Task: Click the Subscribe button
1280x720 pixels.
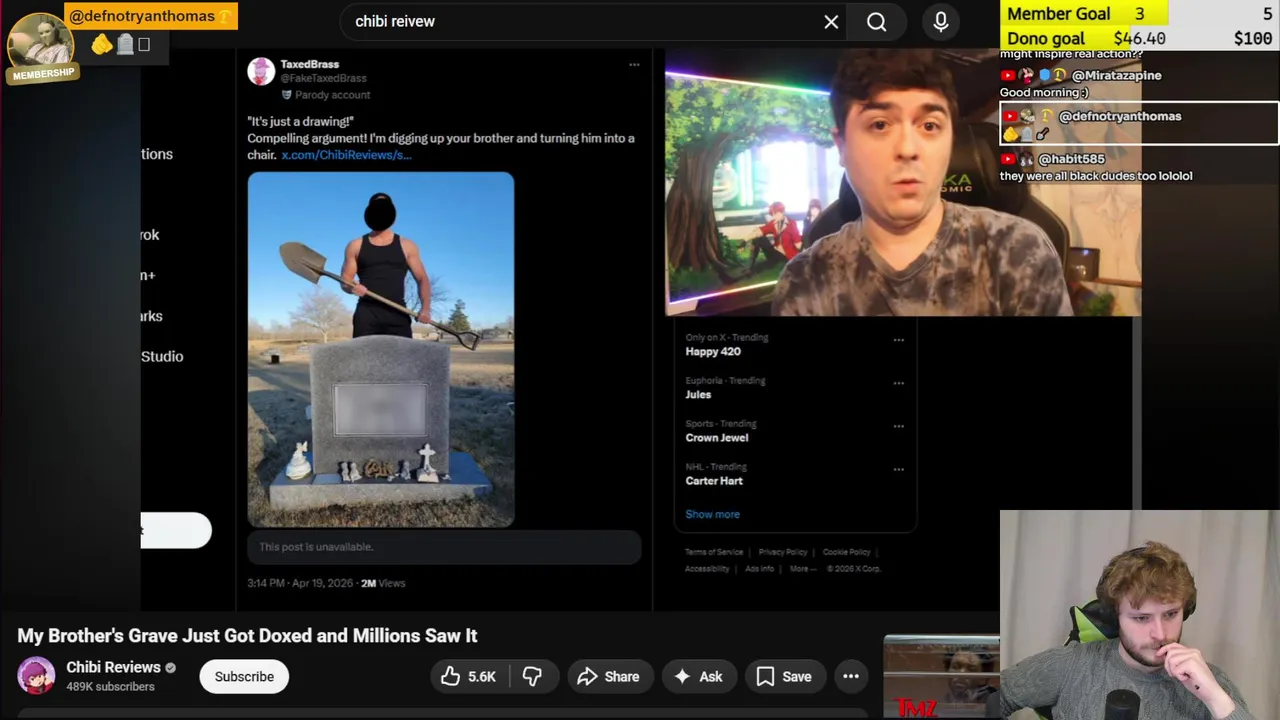Action: [x=244, y=677]
